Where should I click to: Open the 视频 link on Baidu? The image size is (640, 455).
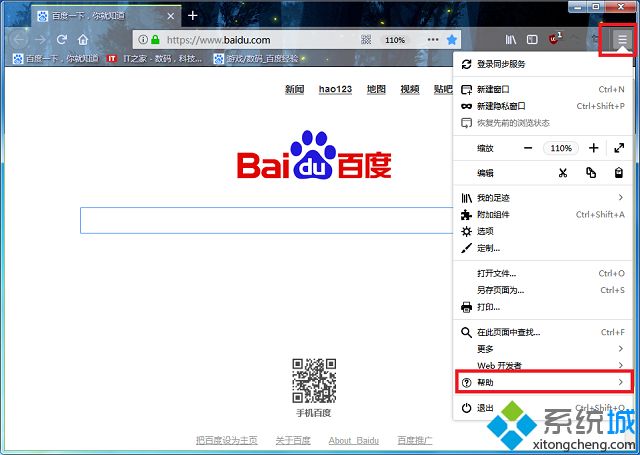click(x=410, y=89)
